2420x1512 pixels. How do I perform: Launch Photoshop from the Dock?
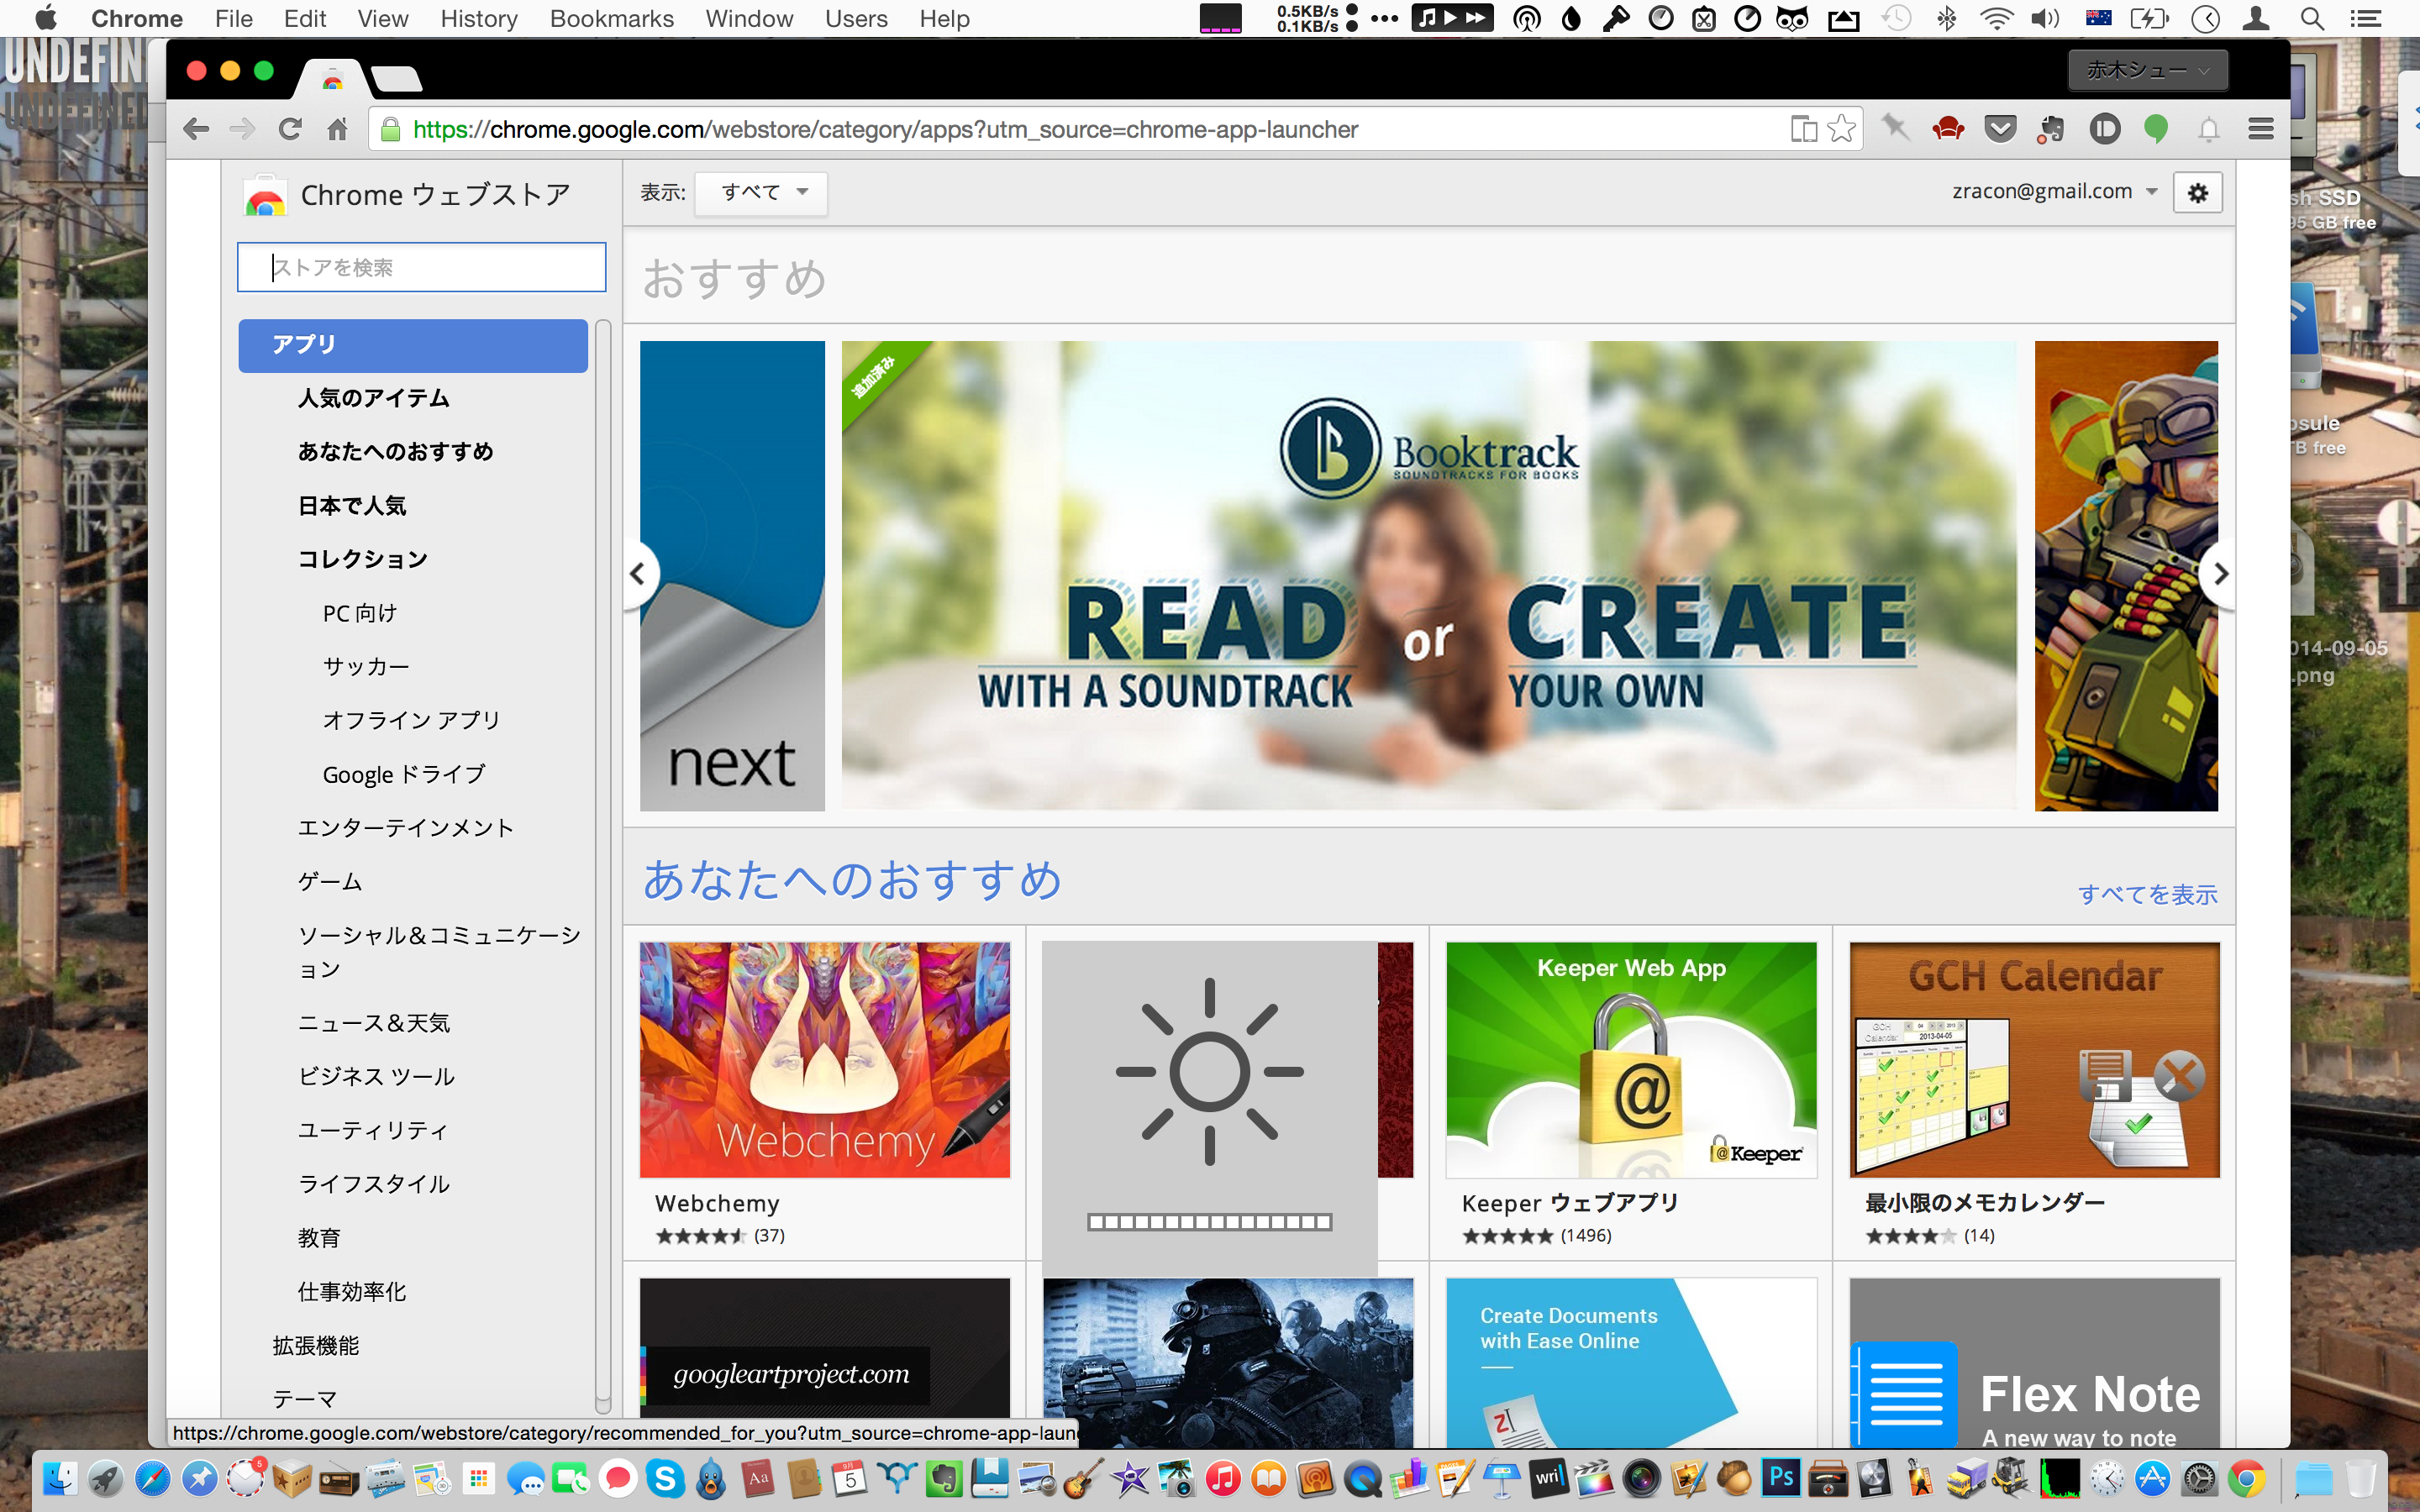[x=1781, y=1478]
